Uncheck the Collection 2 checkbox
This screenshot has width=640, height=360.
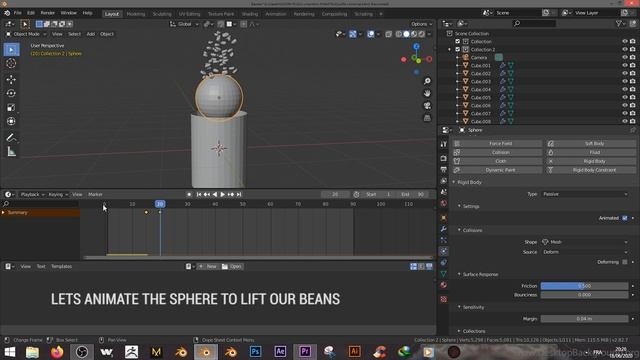click(x=458, y=49)
